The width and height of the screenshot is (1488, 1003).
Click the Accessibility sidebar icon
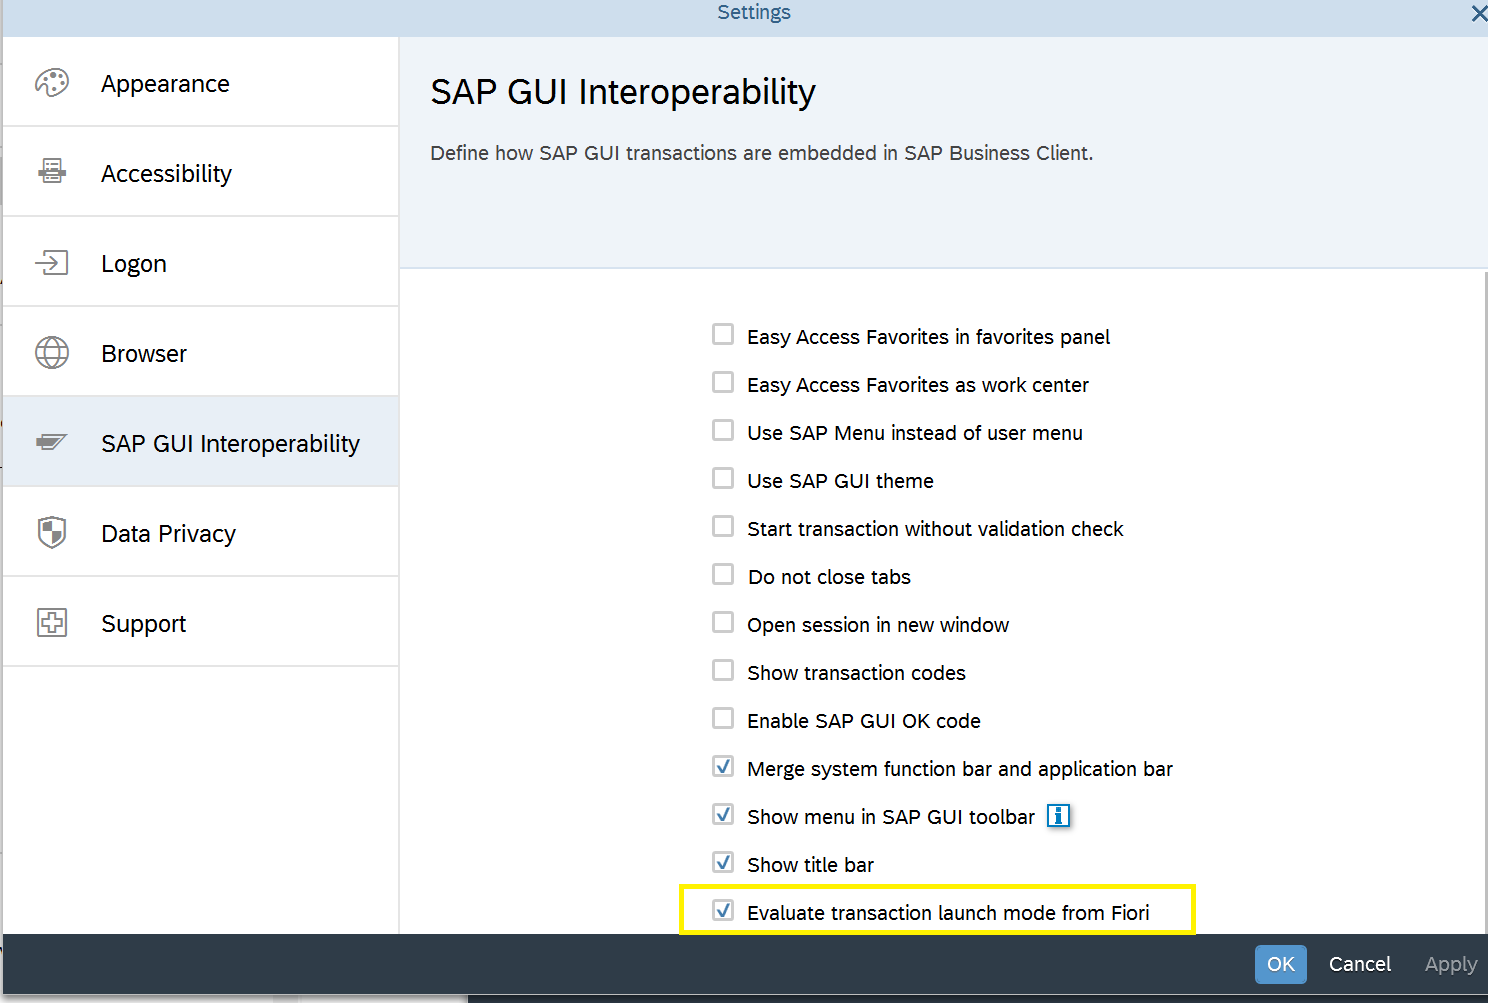click(x=52, y=172)
